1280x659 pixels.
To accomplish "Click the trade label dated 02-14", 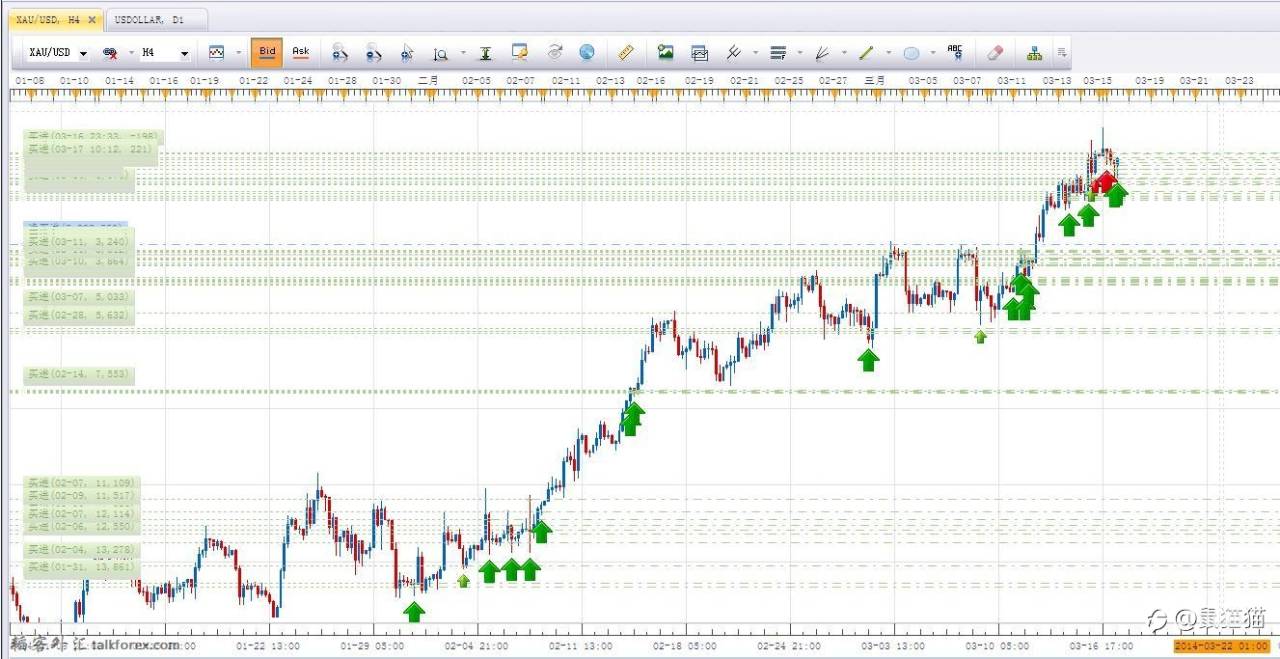I will (78, 375).
